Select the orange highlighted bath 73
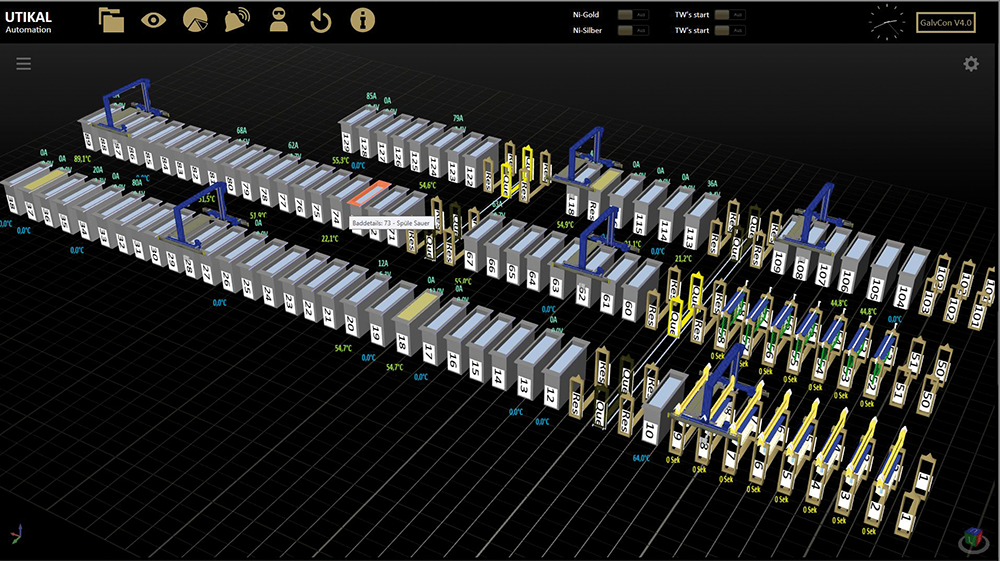Screen dimensions: 1000x561 (x=368, y=193)
